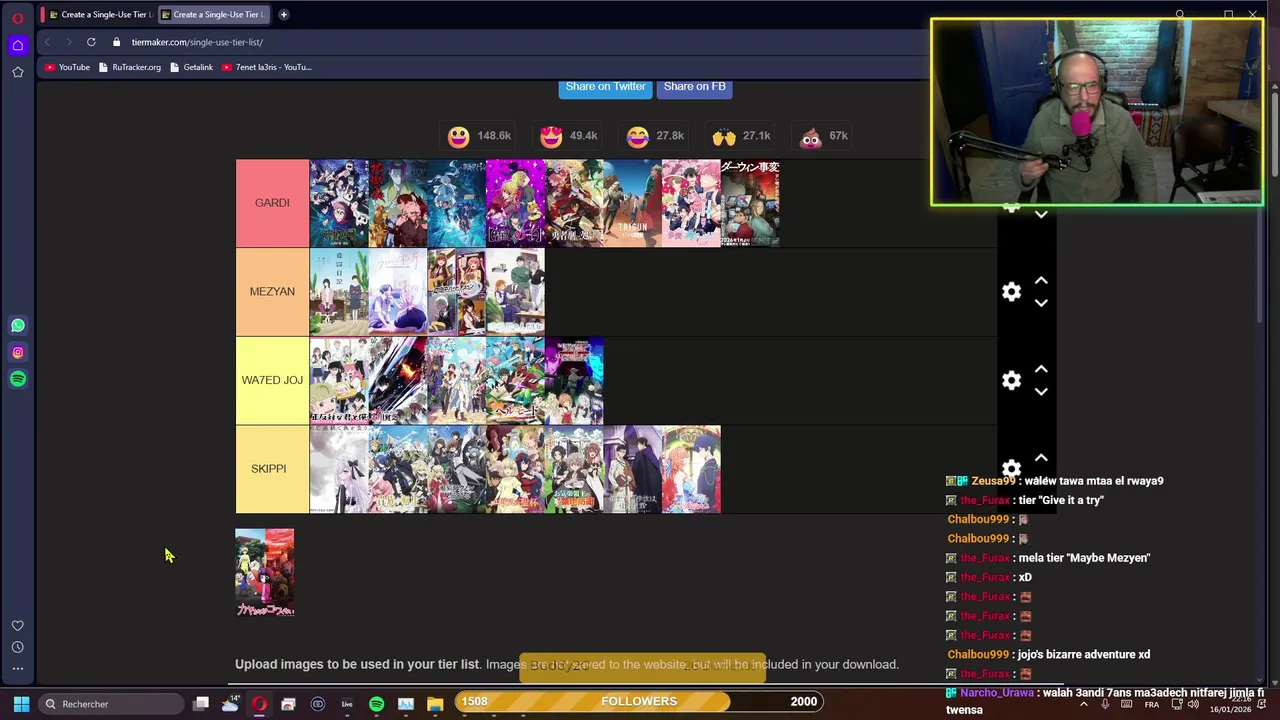Select last poster in SKIPPI row

[691, 469]
